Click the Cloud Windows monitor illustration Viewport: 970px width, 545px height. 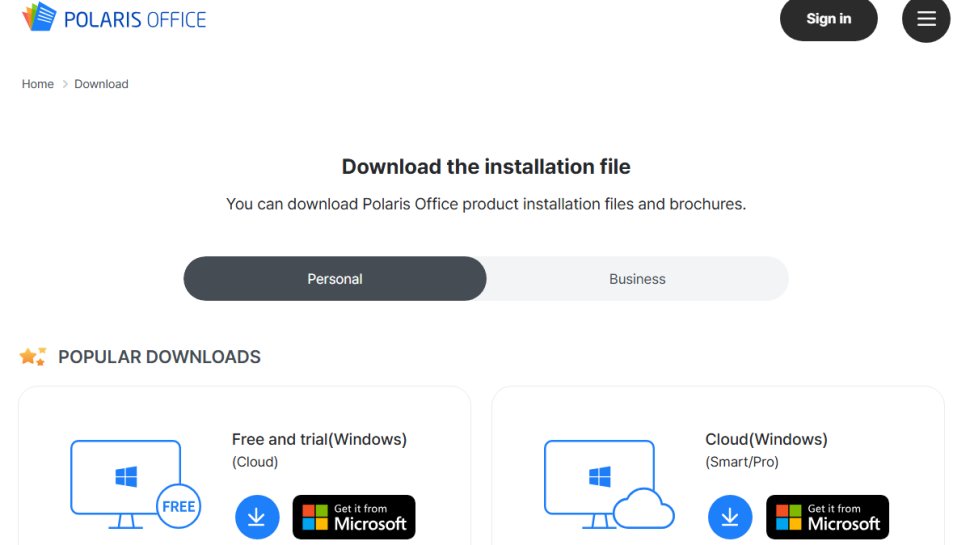tap(609, 484)
